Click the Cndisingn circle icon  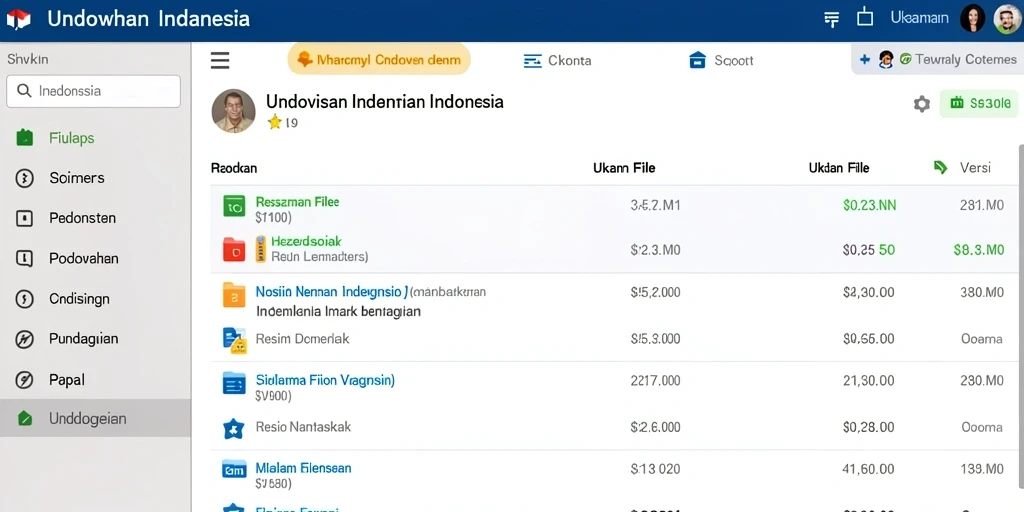(24, 299)
